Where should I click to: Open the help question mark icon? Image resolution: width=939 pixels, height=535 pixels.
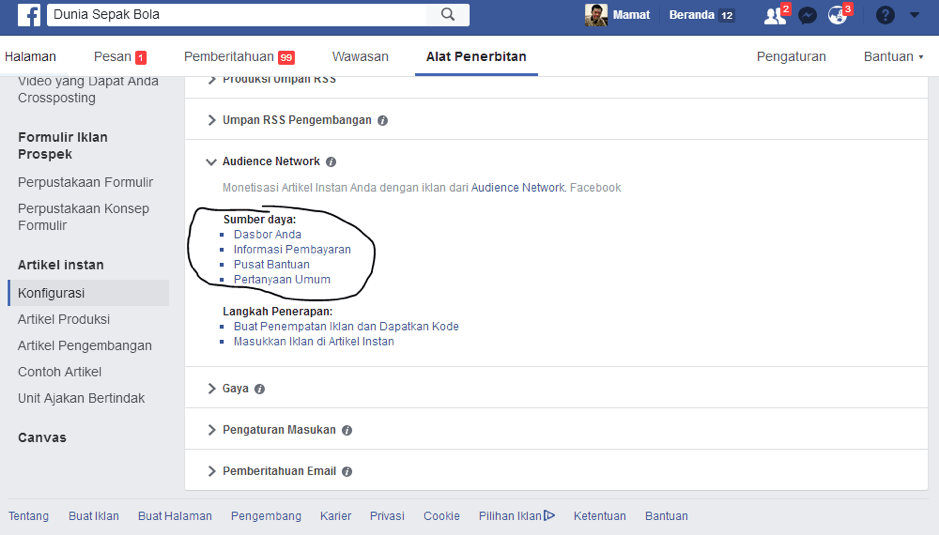(x=885, y=15)
